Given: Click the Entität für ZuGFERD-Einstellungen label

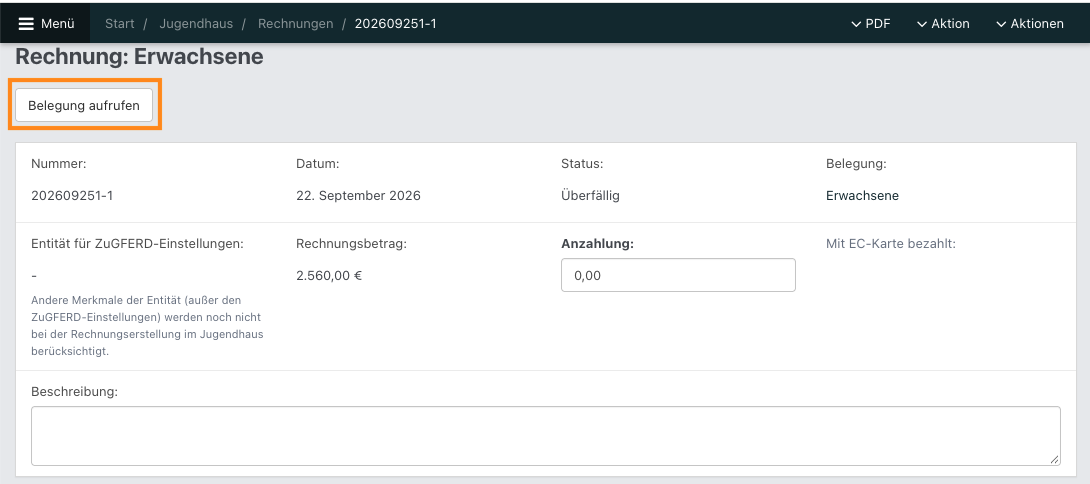Looking at the screenshot, I should pos(137,244).
